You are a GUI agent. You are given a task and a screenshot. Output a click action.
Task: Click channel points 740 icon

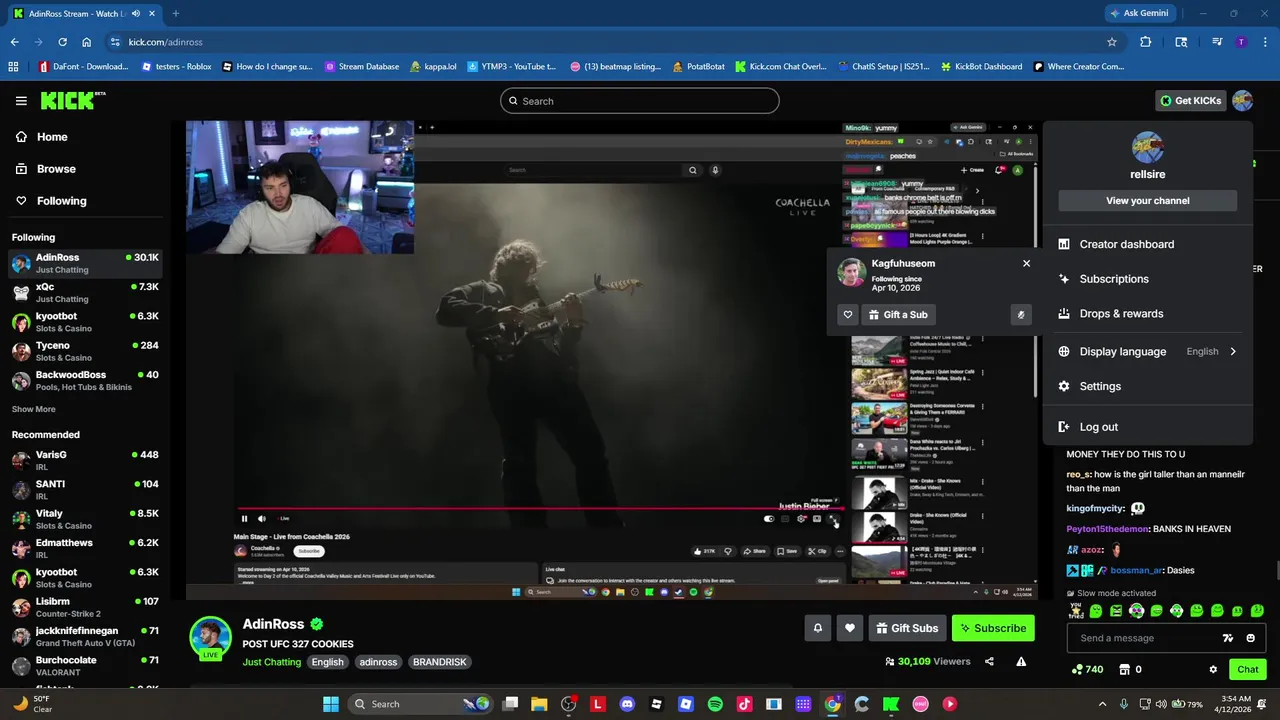pyautogui.click(x=1086, y=669)
